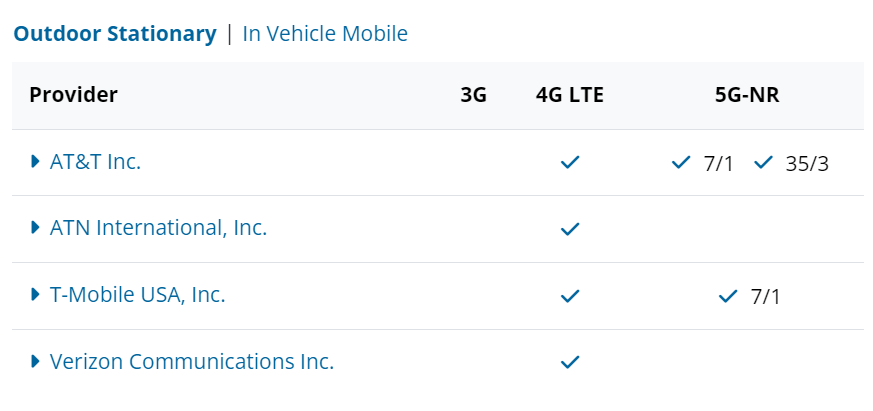Click T-Mobile's 5G-NR 7/1 checkmark
Viewport: 873px width, 411px height.
coord(728,296)
